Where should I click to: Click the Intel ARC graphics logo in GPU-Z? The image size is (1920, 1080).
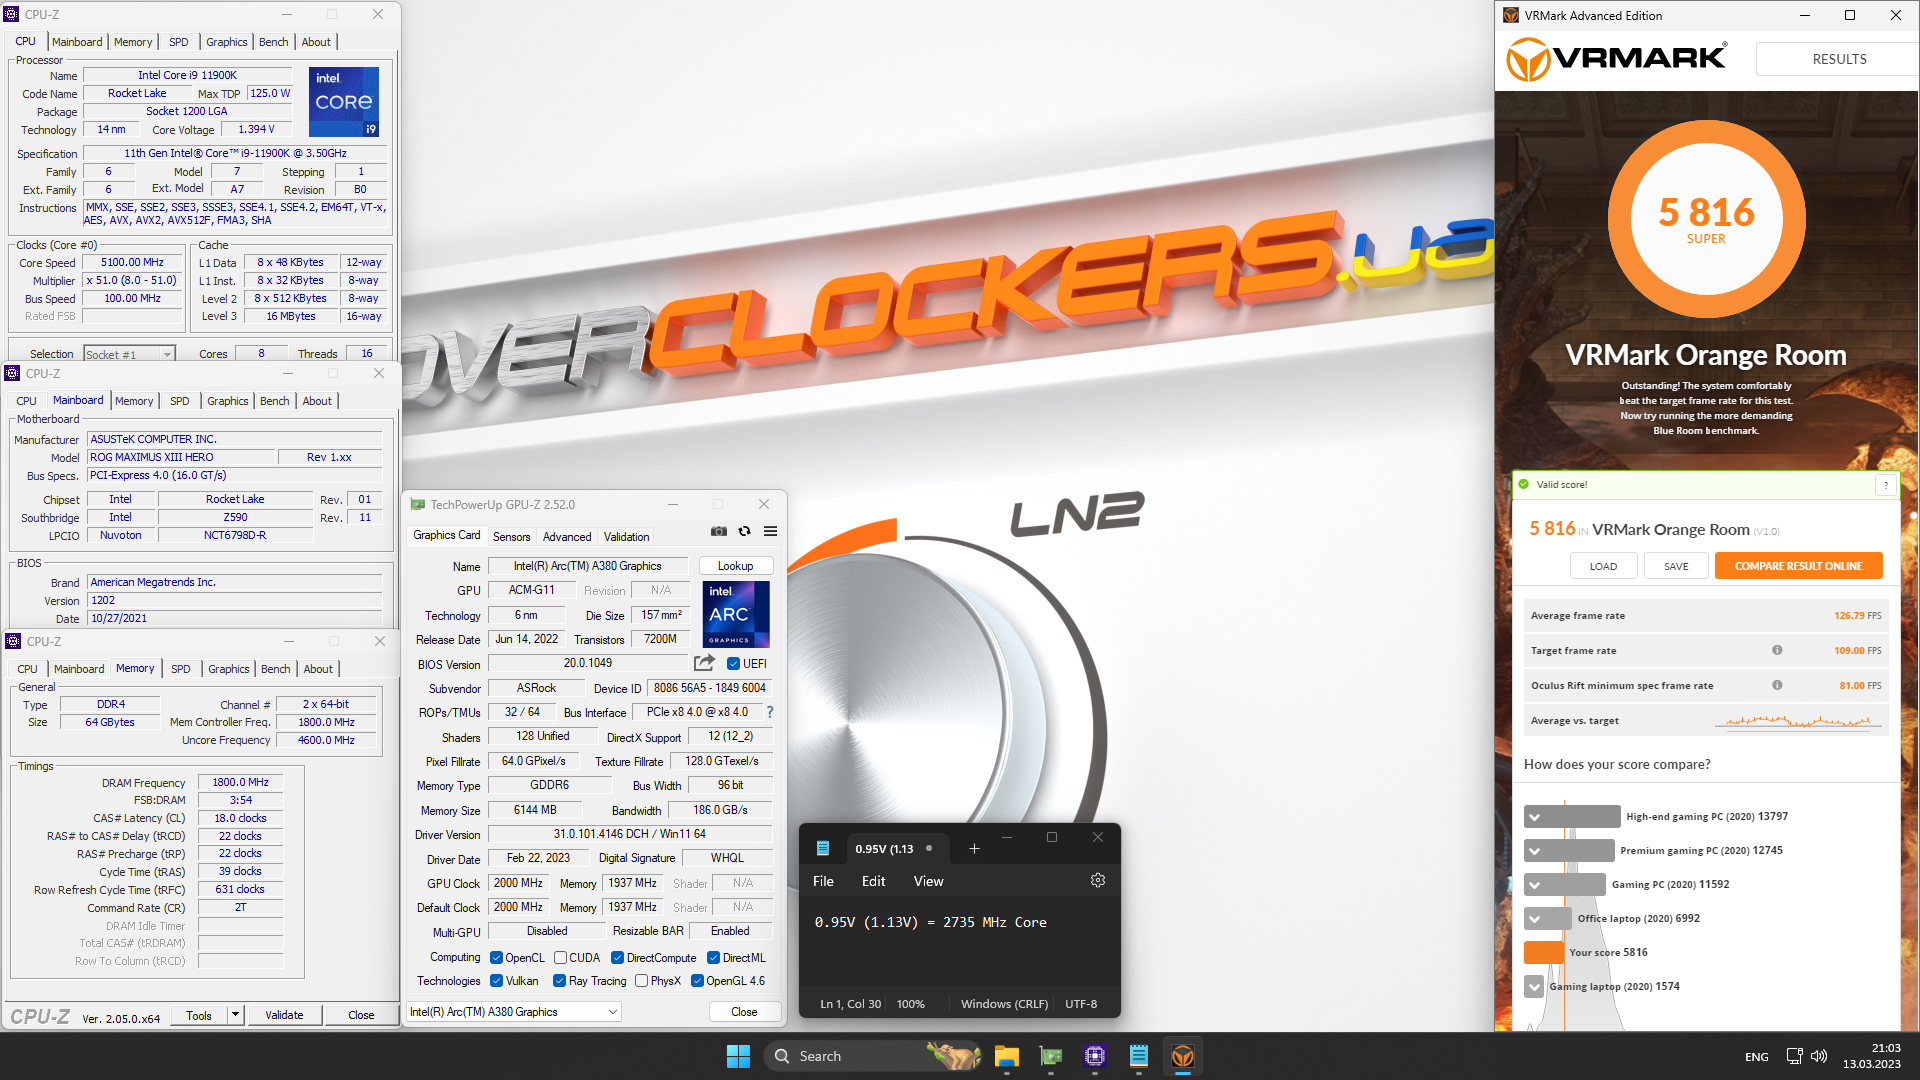click(736, 614)
